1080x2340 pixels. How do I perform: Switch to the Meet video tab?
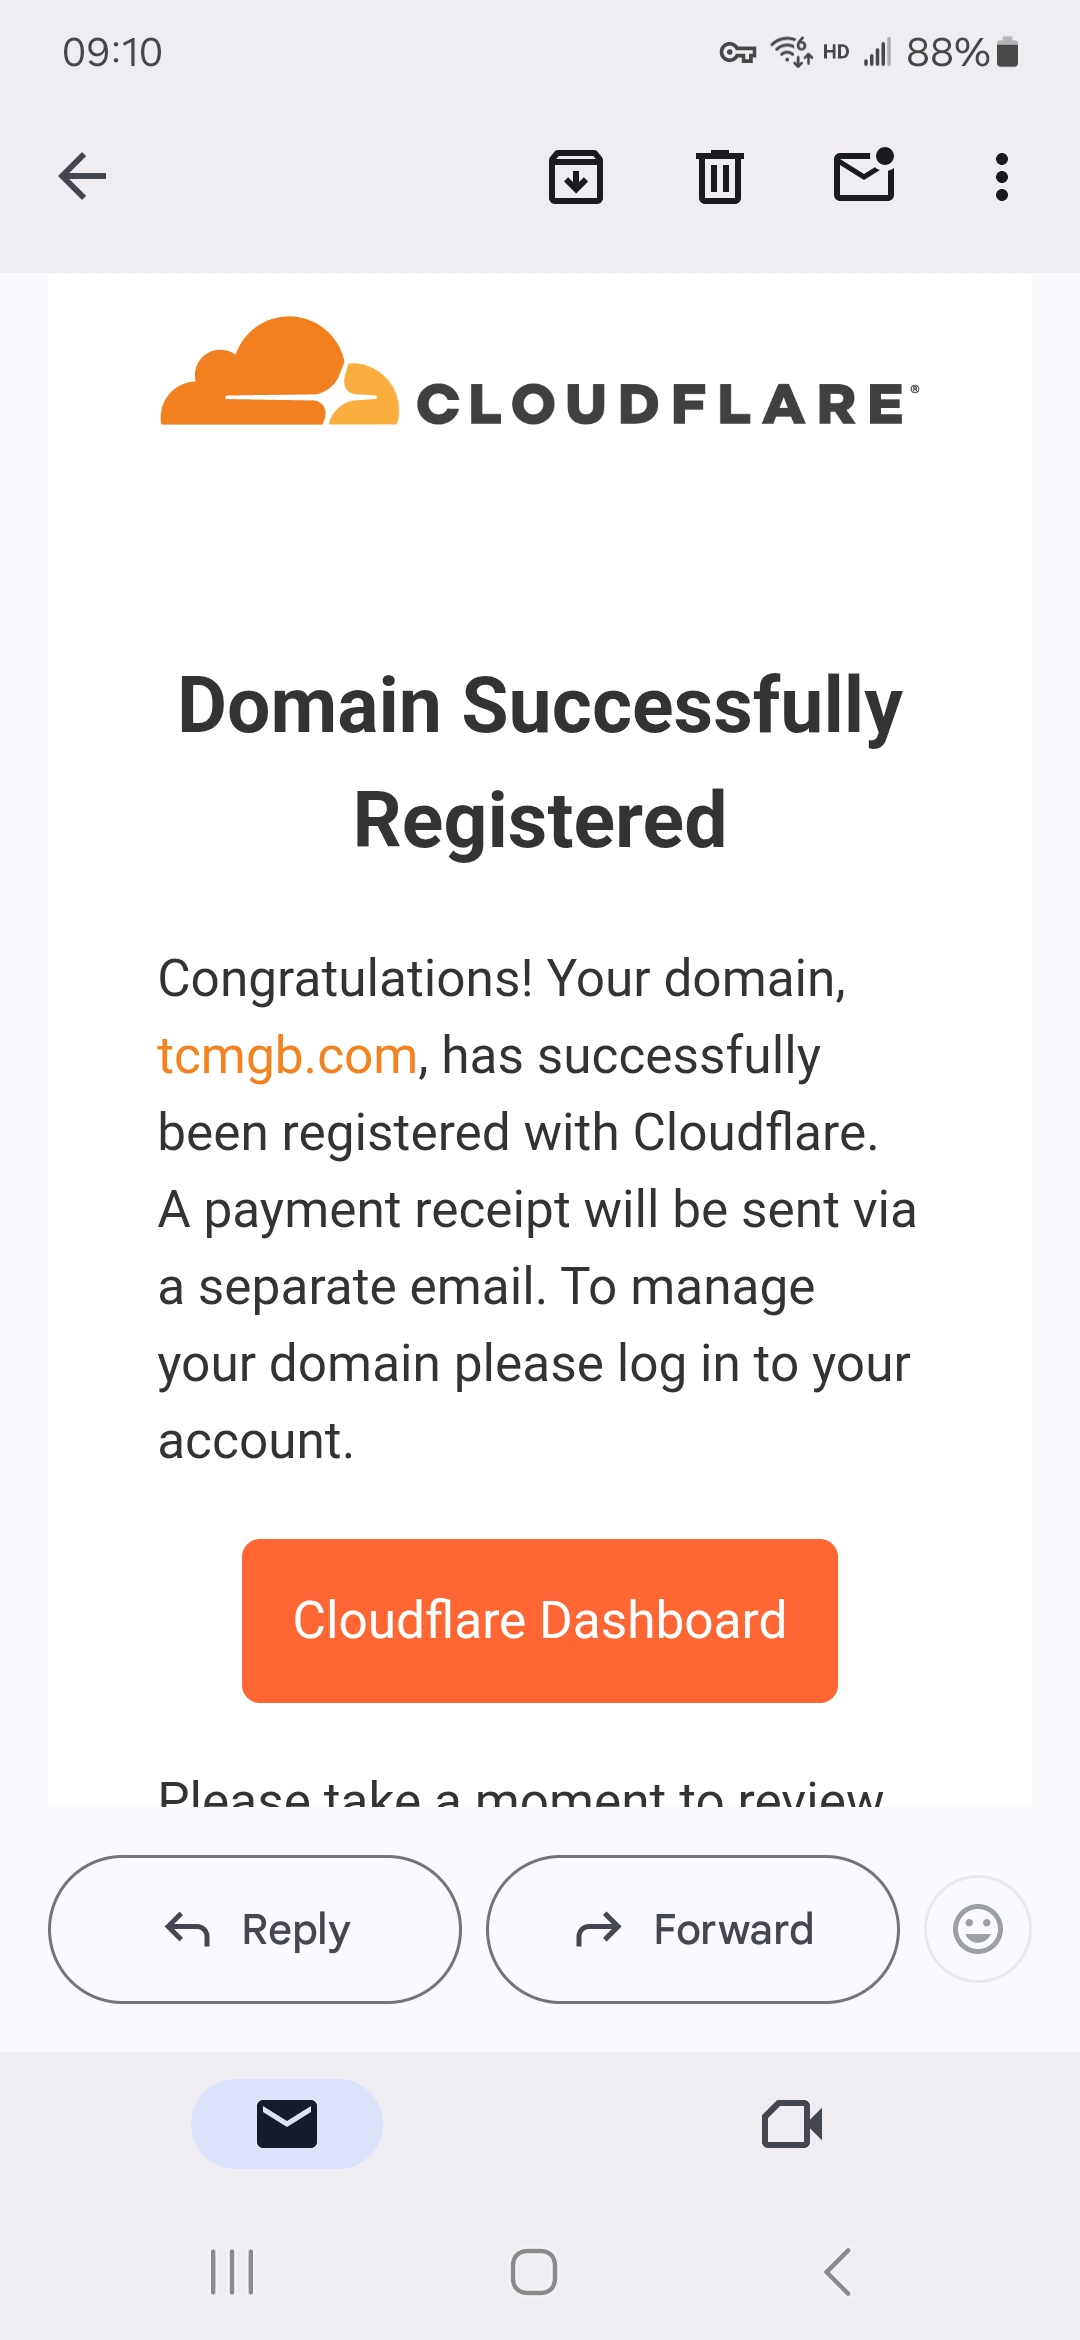click(792, 2124)
